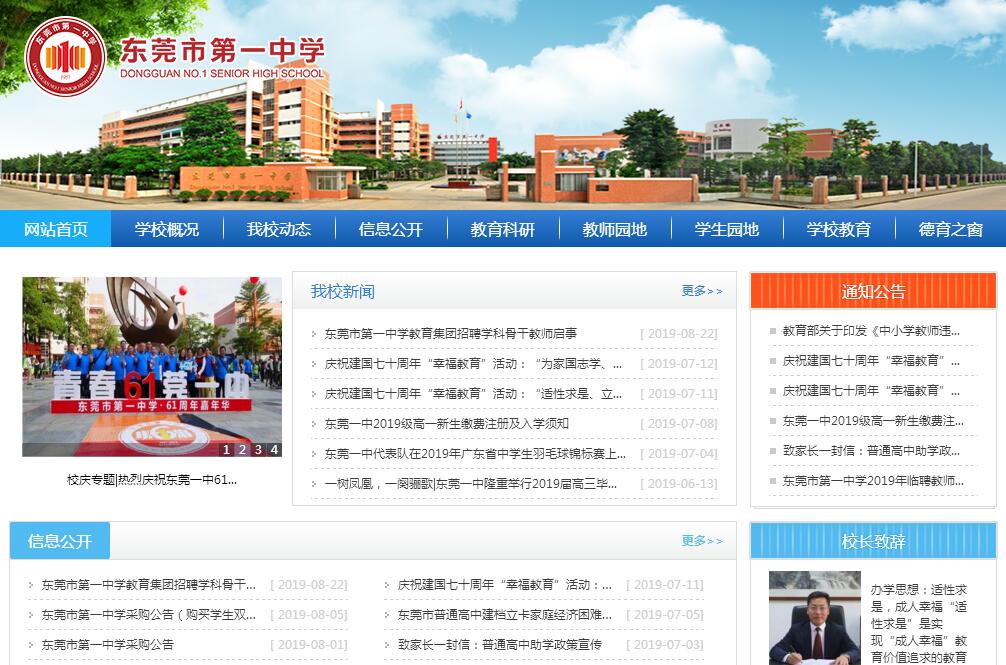Navigate to 学校教育

(839, 229)
